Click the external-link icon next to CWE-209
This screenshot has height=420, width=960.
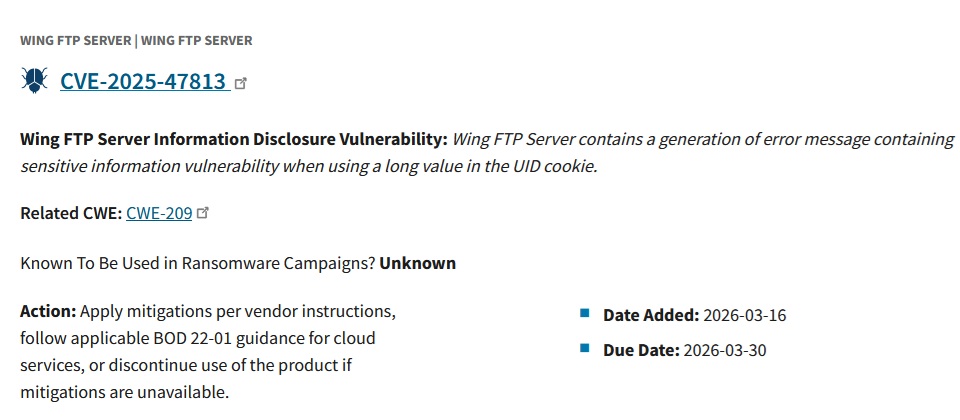(x=204, y=213)
